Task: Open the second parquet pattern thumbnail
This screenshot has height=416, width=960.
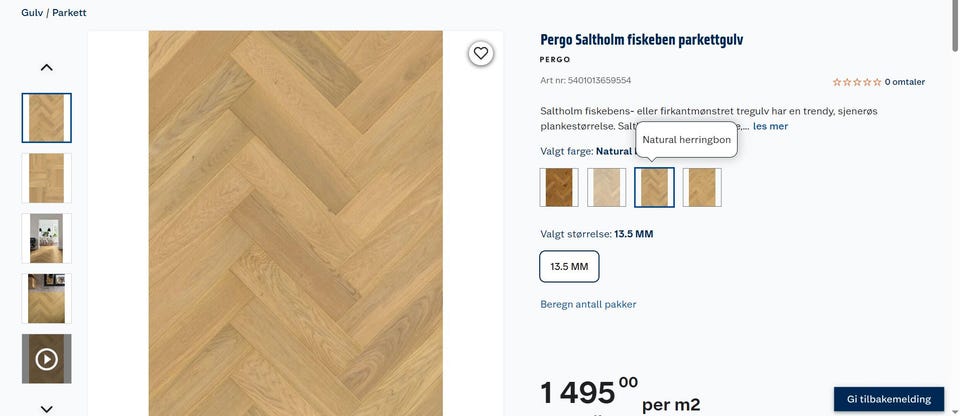Action: click(47, 178)
